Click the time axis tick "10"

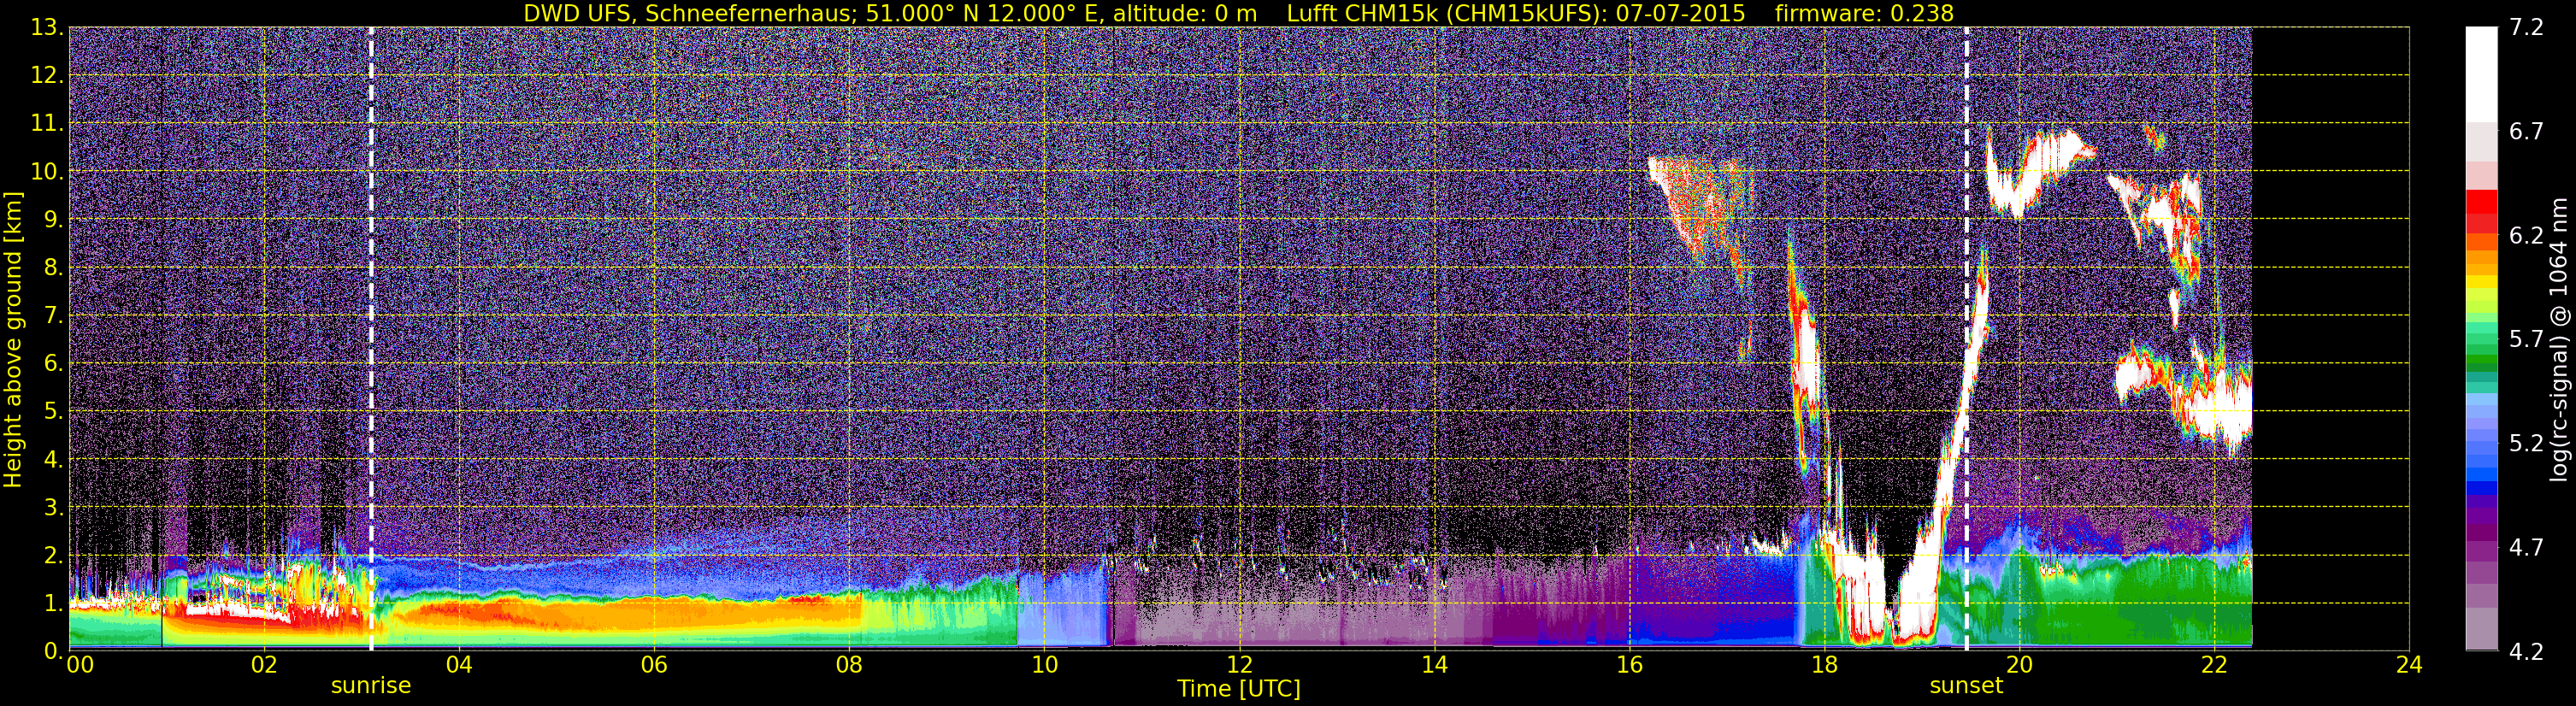(1044, 665)
